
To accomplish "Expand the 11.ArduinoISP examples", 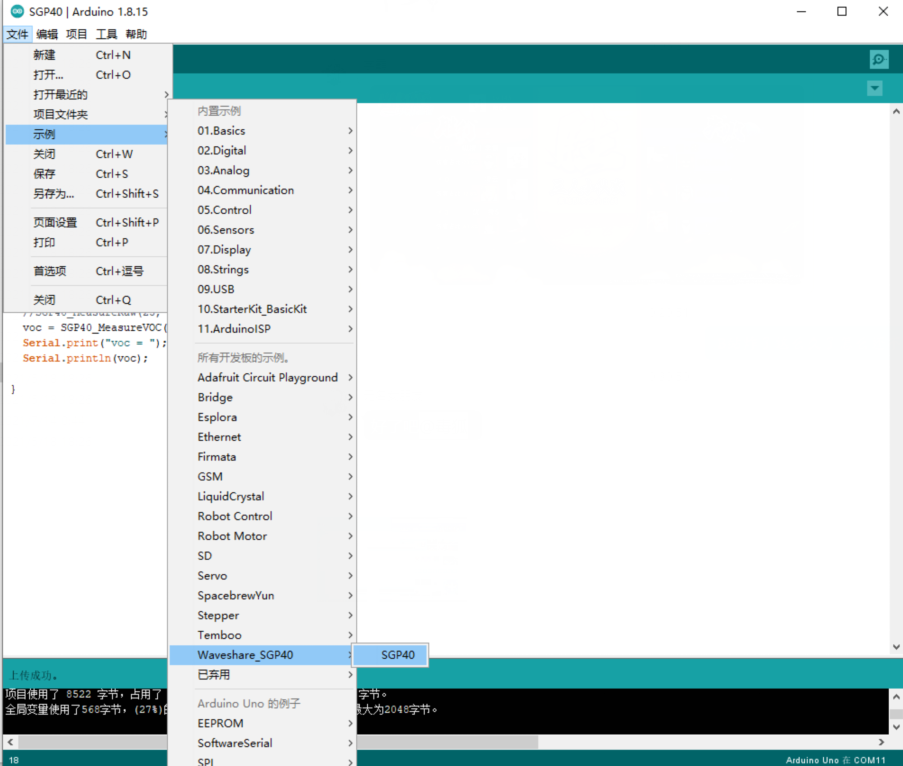I will (263, 329).
